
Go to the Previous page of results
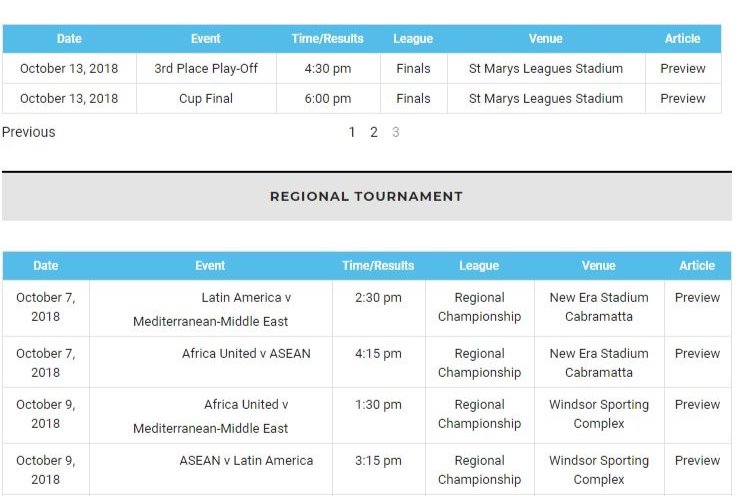(29, 132)
